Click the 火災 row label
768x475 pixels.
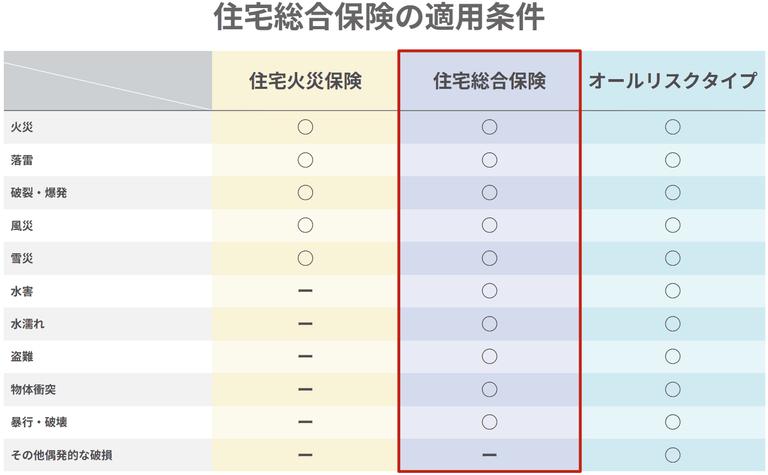[x=22, y=128]
